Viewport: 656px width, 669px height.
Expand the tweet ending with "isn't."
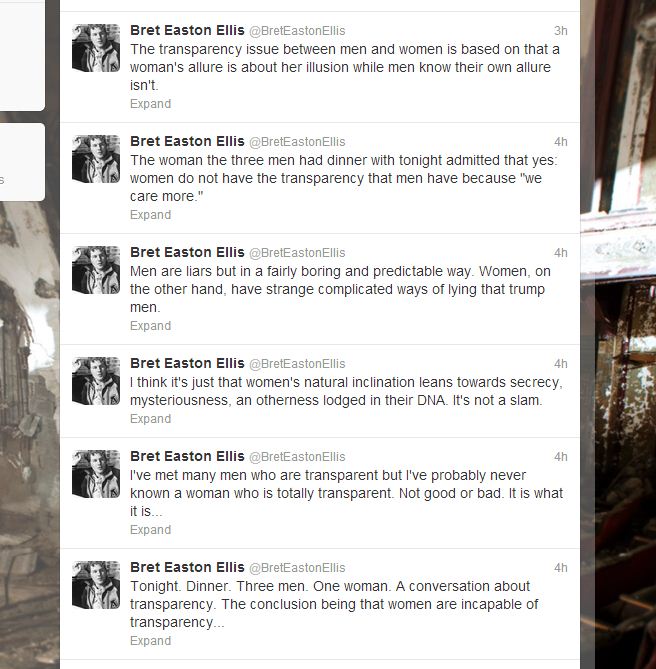pyautogui.click(x=151, y=104)
